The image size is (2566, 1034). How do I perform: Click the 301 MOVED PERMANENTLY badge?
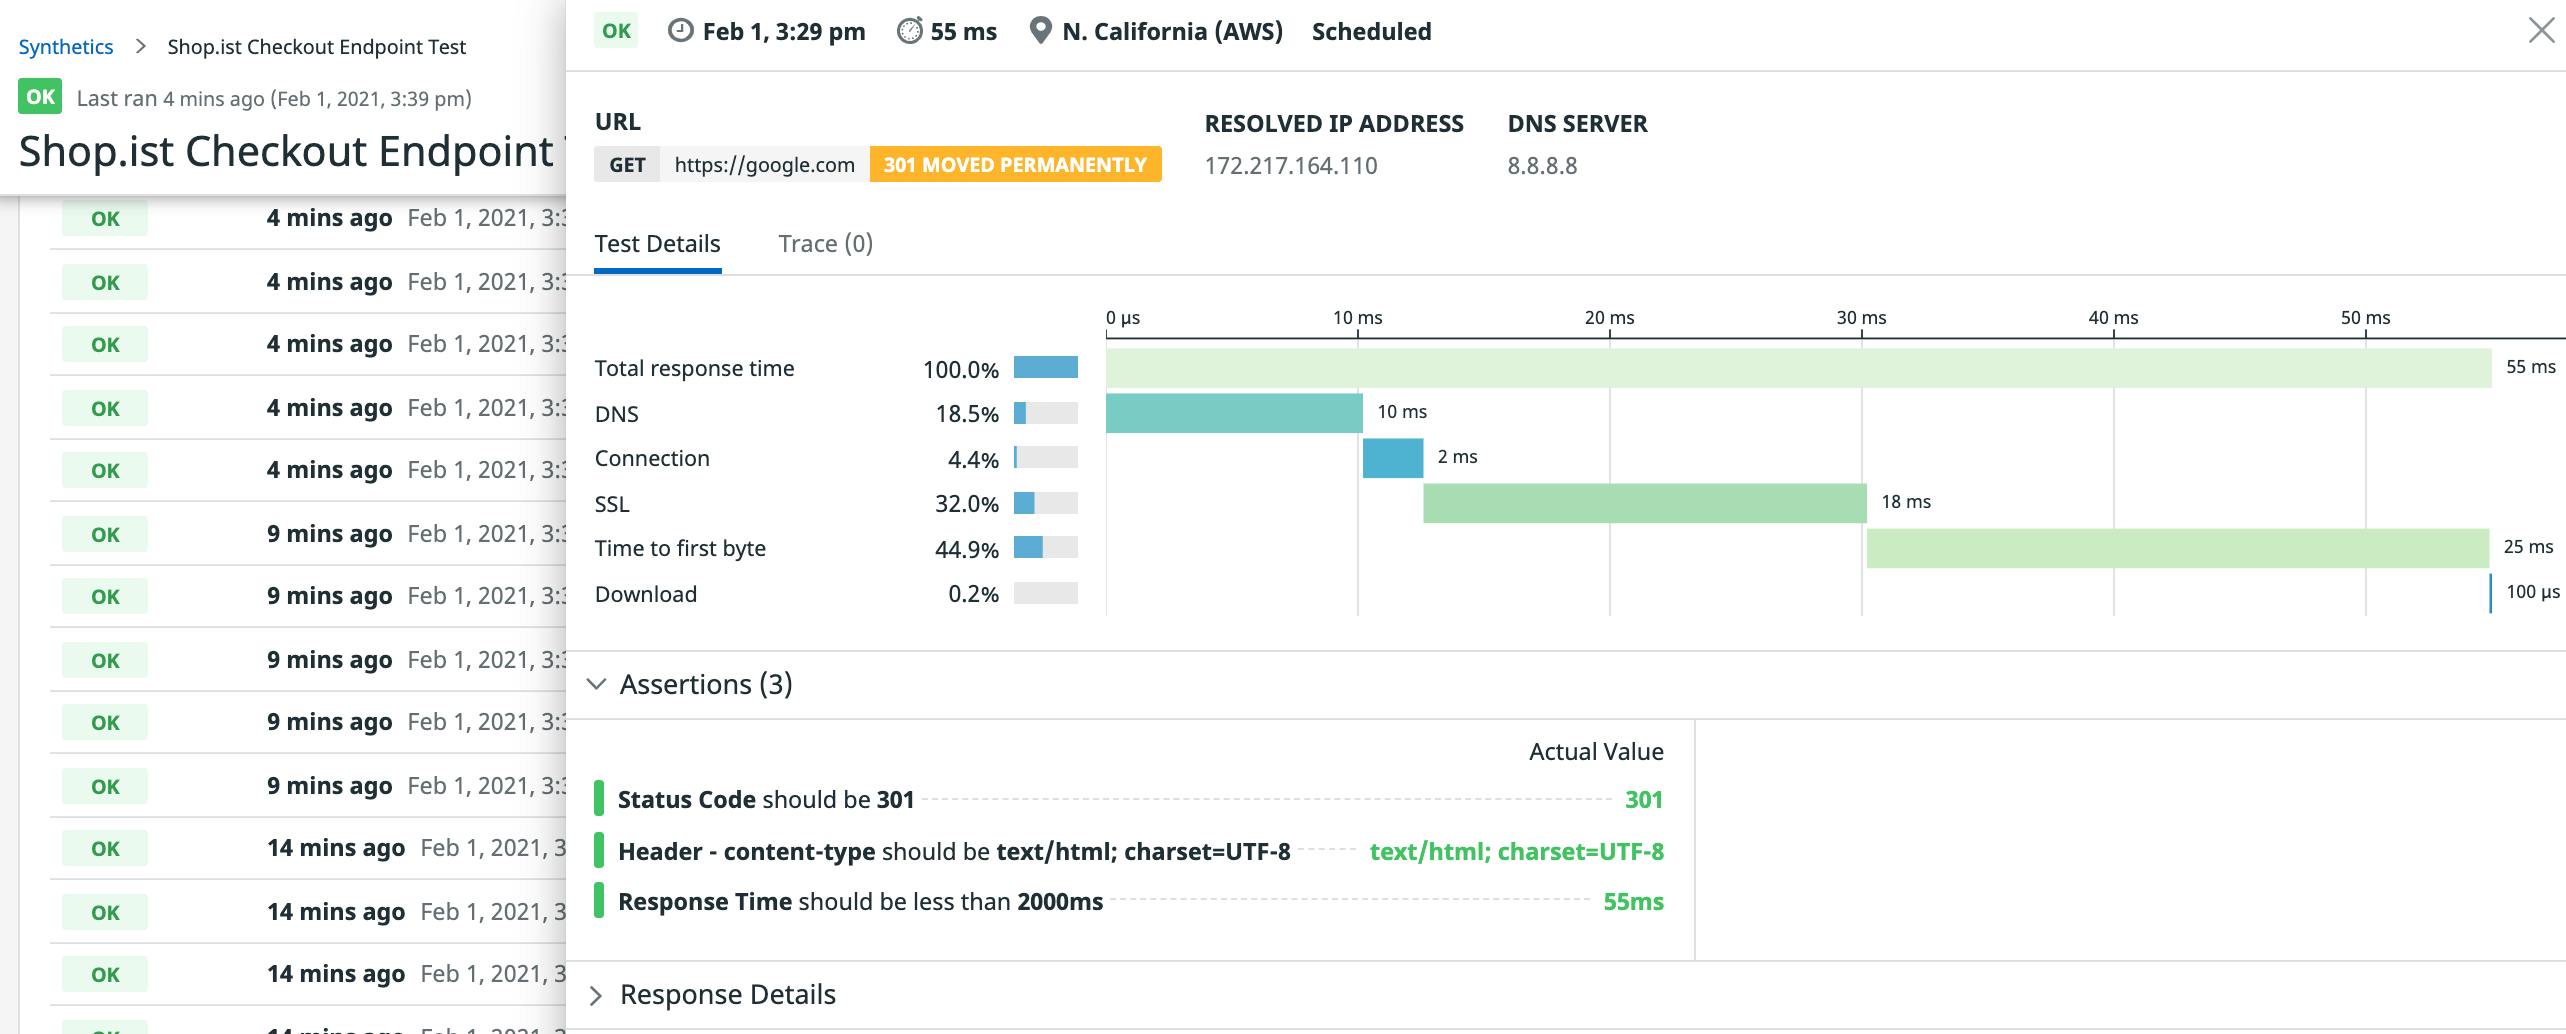coord(1014,164)
